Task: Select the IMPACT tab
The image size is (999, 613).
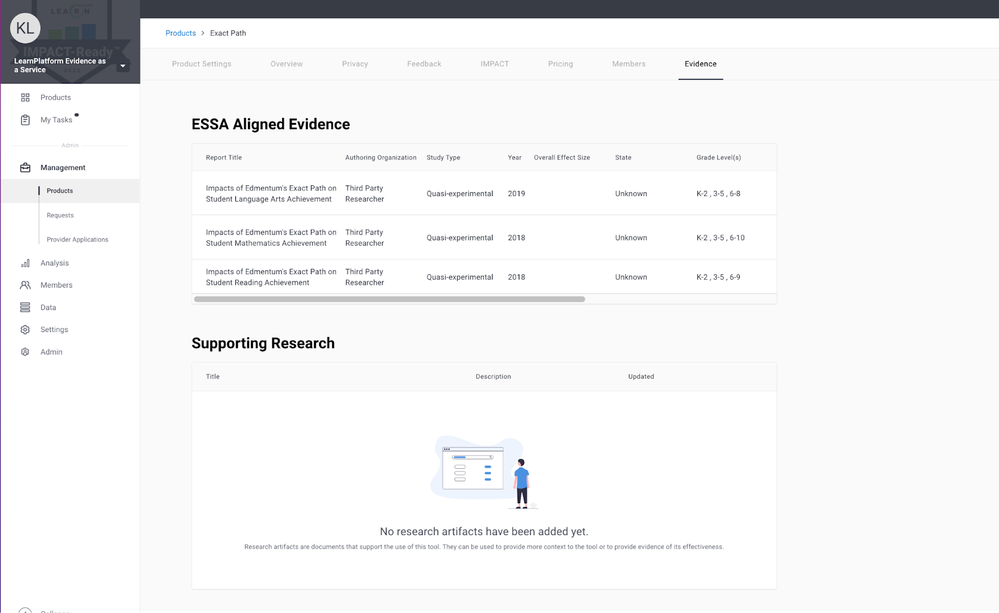Action: [494, 64]
